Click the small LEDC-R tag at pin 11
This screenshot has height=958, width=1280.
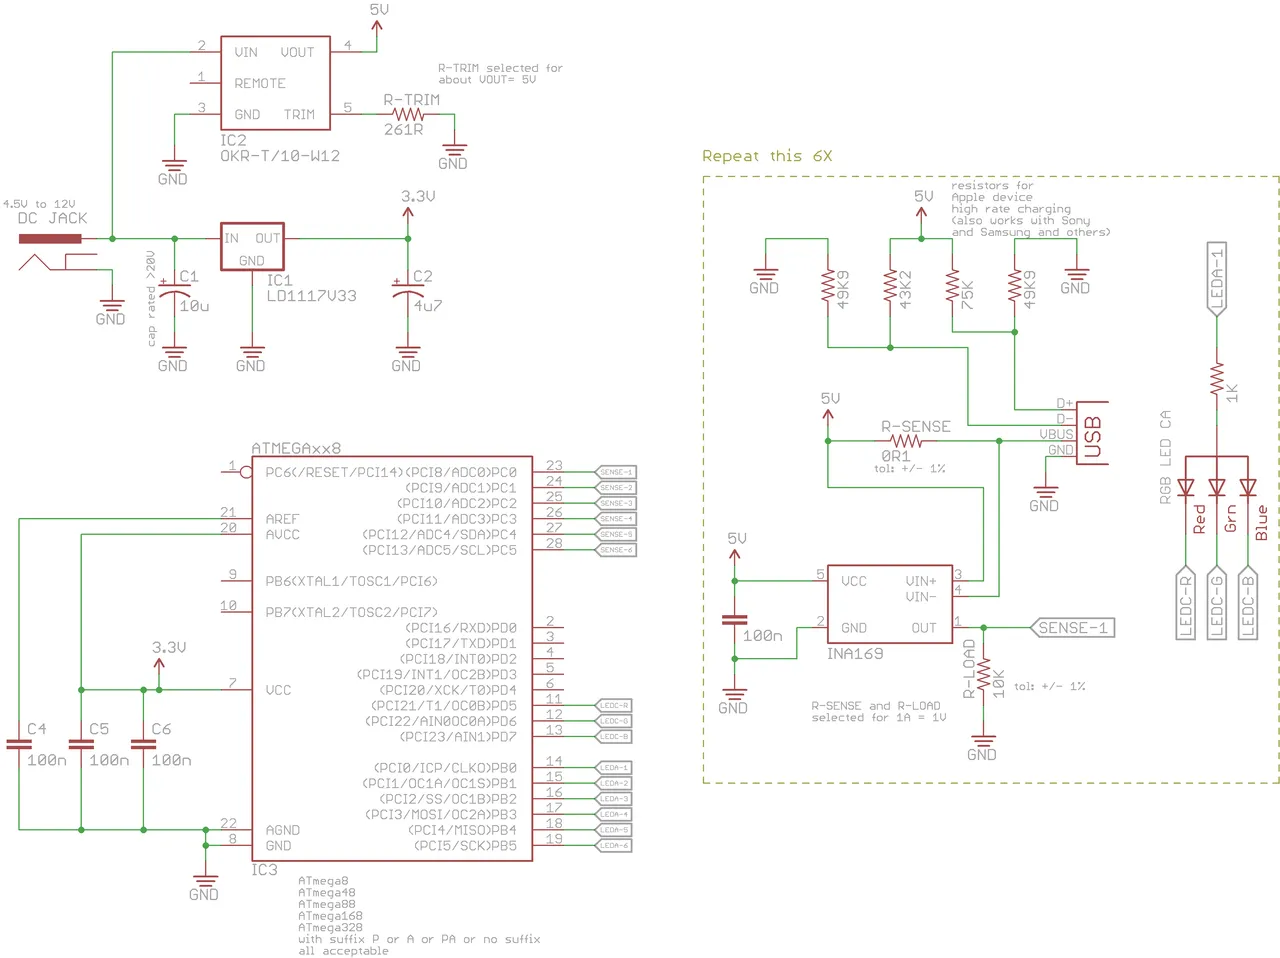pos(613,705)
